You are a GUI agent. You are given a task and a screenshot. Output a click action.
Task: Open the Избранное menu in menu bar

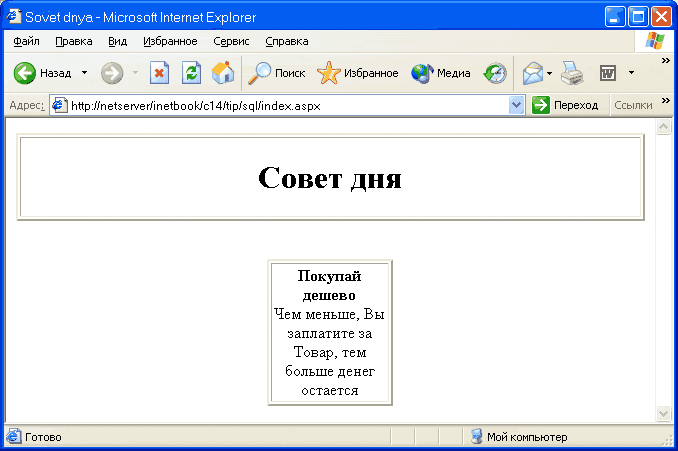(x=170, y=41)
